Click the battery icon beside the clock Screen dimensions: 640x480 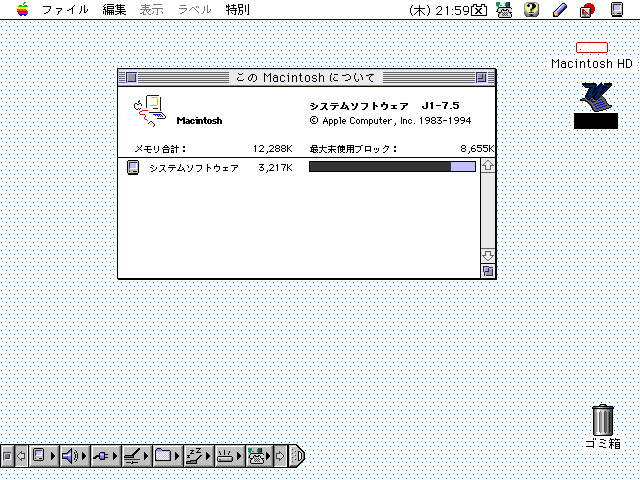(x=479, y=10)
